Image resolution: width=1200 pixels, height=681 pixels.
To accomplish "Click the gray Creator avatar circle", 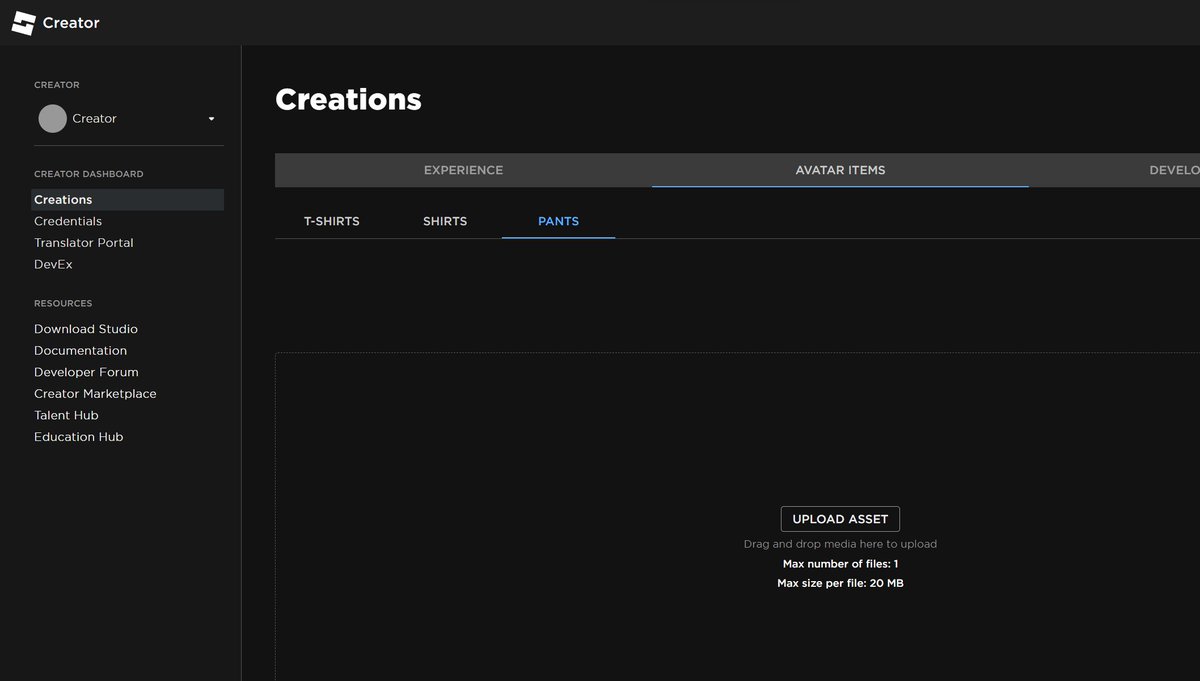I will (x=52, y=119).
